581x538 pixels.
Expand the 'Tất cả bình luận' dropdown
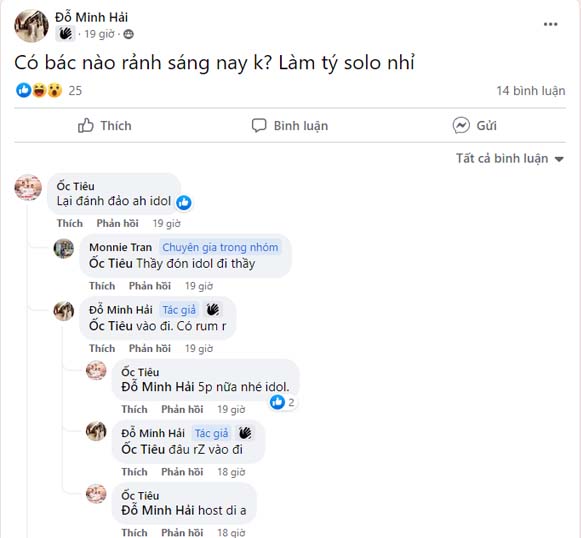tap(509, 159)
